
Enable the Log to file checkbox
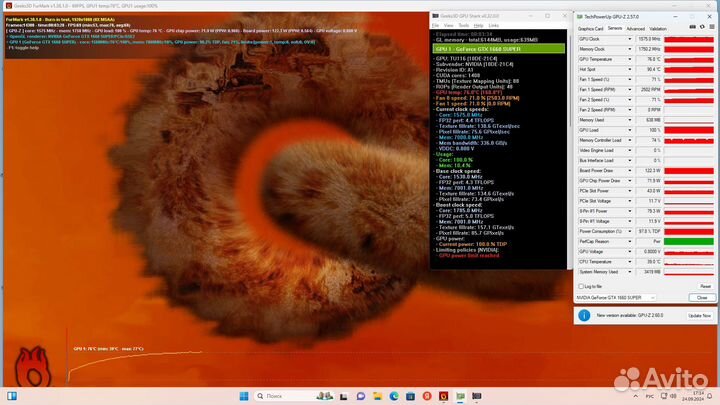[581, 285]
